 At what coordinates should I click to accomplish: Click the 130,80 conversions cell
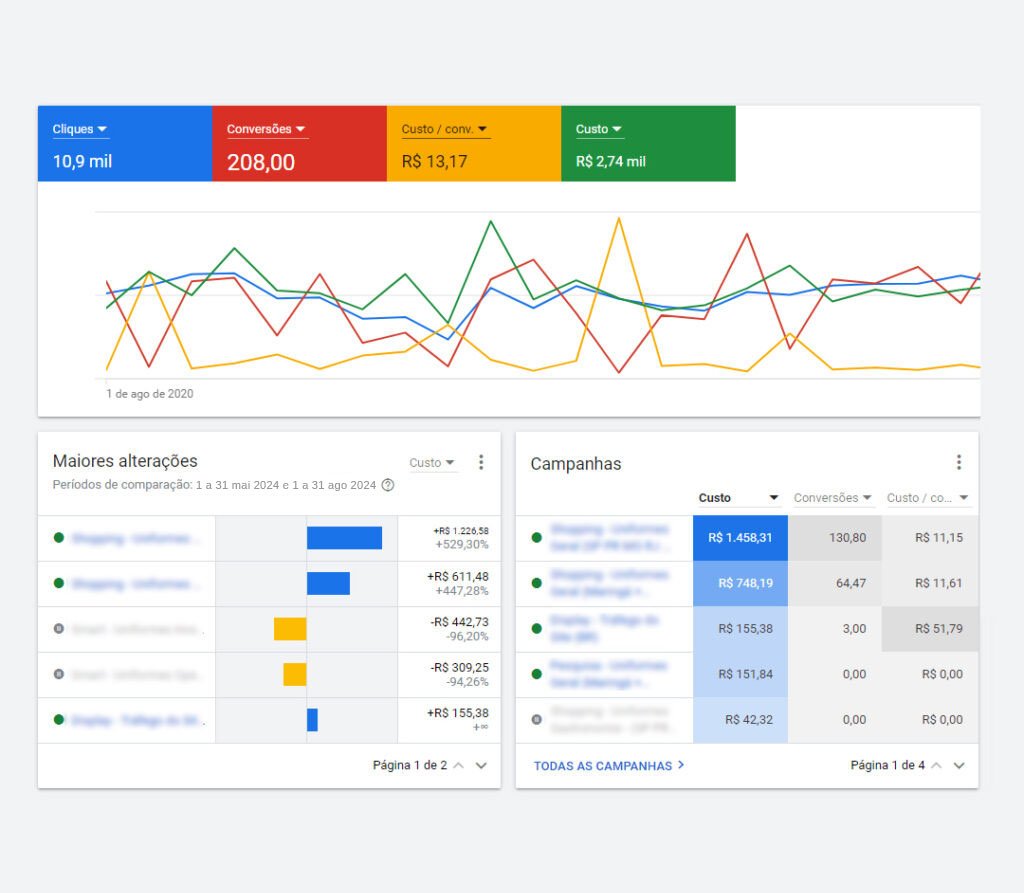point(835,538)
